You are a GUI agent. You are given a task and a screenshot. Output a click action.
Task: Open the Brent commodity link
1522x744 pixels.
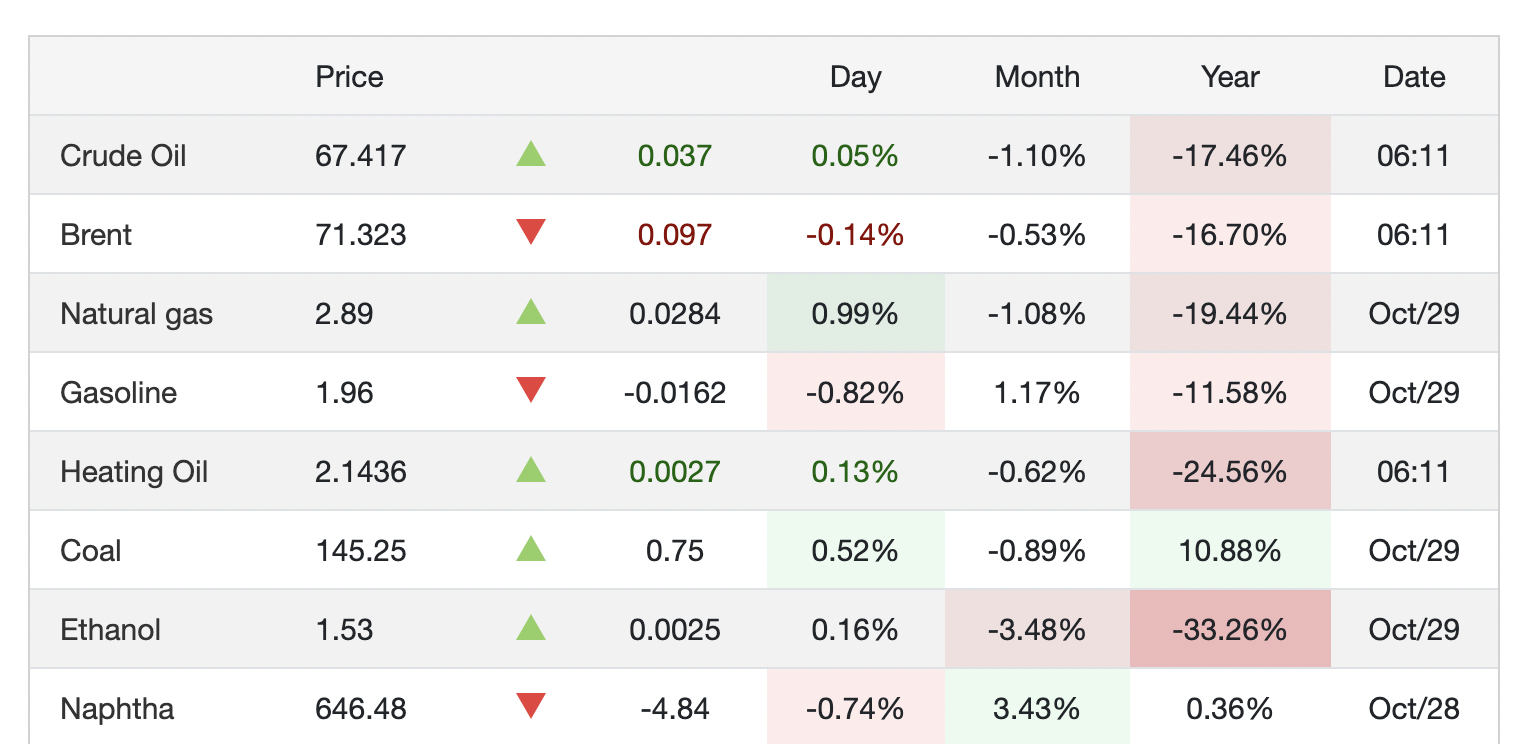[96, 235]
